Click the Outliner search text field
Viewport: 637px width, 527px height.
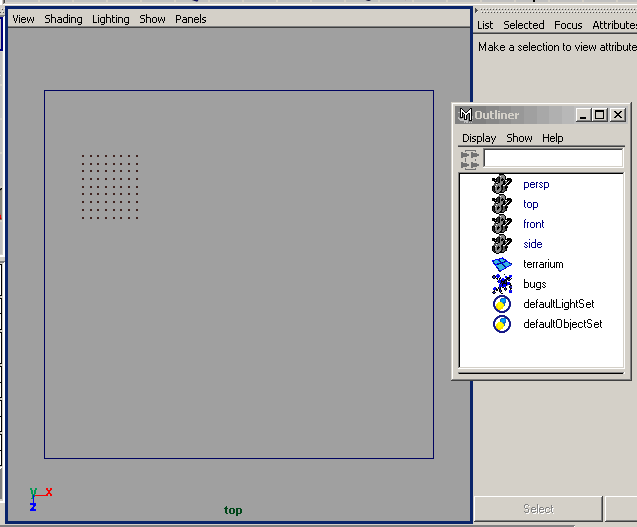click(x=553, y=159)
